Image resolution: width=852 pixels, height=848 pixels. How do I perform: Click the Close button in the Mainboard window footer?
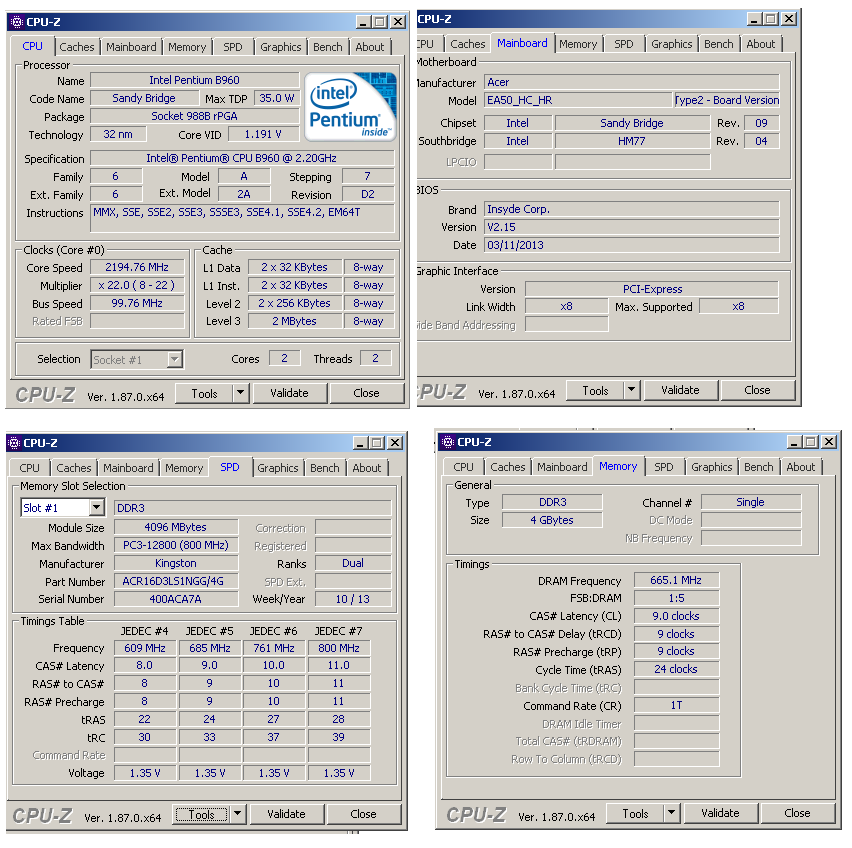point(757,390)
